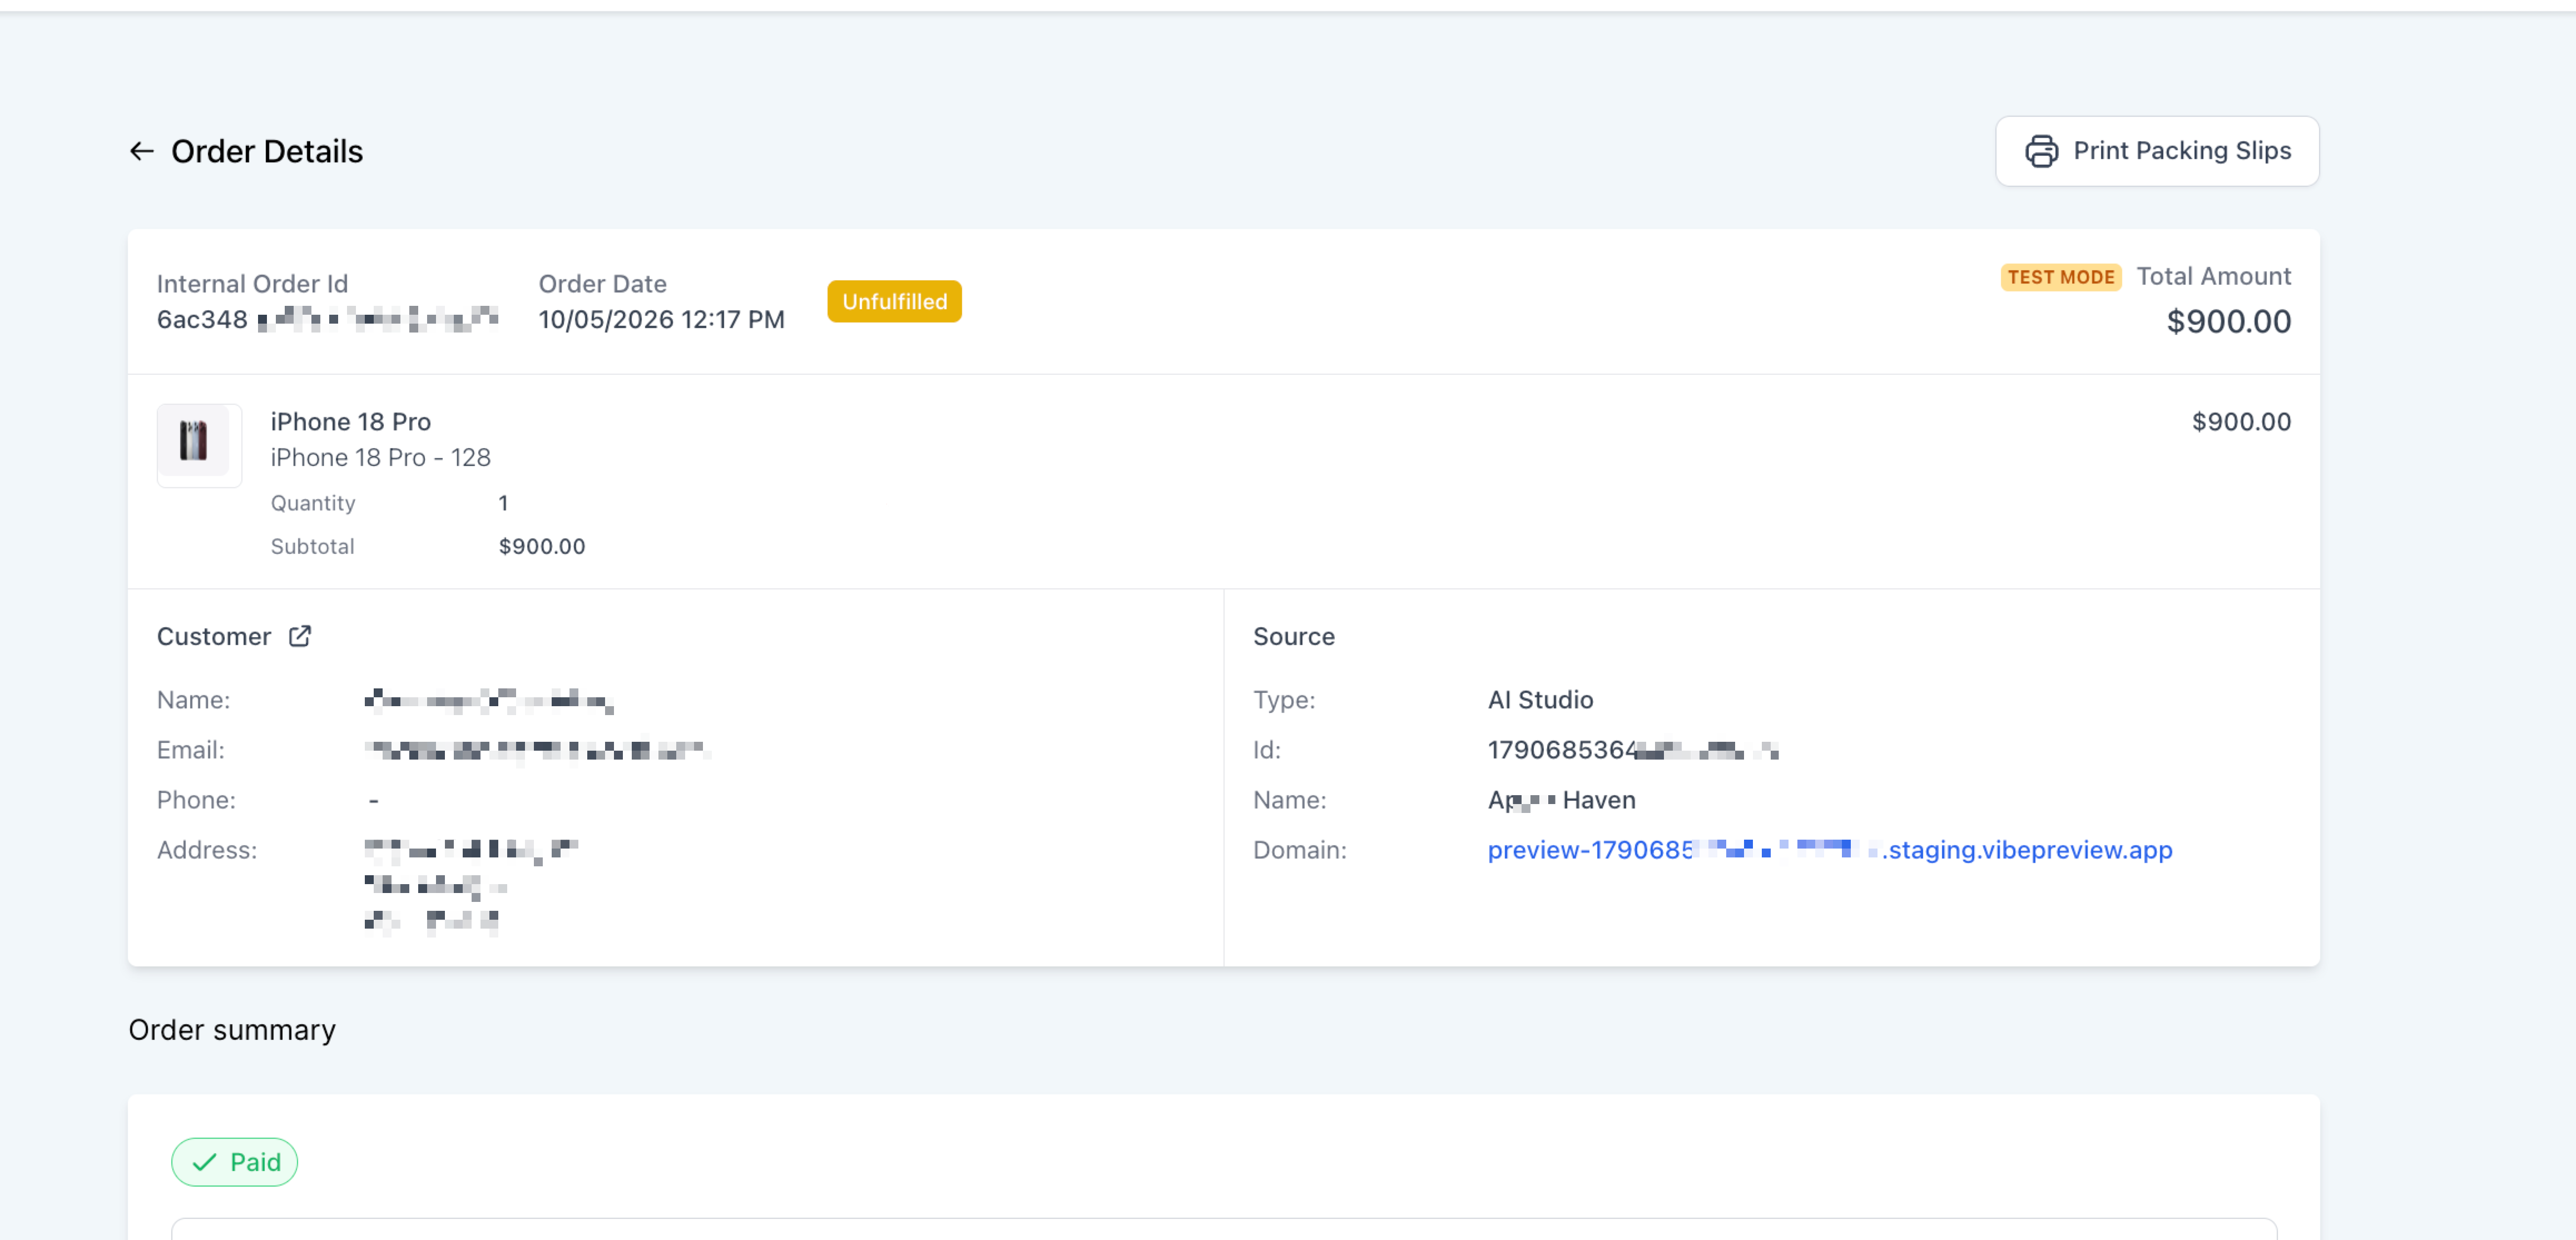
Task: Click the TEST MODE badge
Action: (x=2060, y=277)
